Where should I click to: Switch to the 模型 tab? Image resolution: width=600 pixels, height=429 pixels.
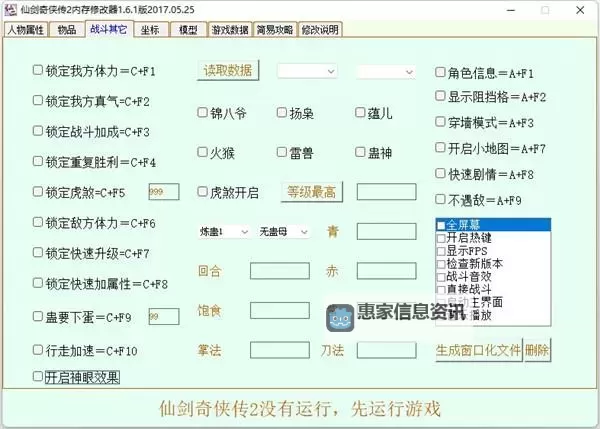tap(188, 30)
